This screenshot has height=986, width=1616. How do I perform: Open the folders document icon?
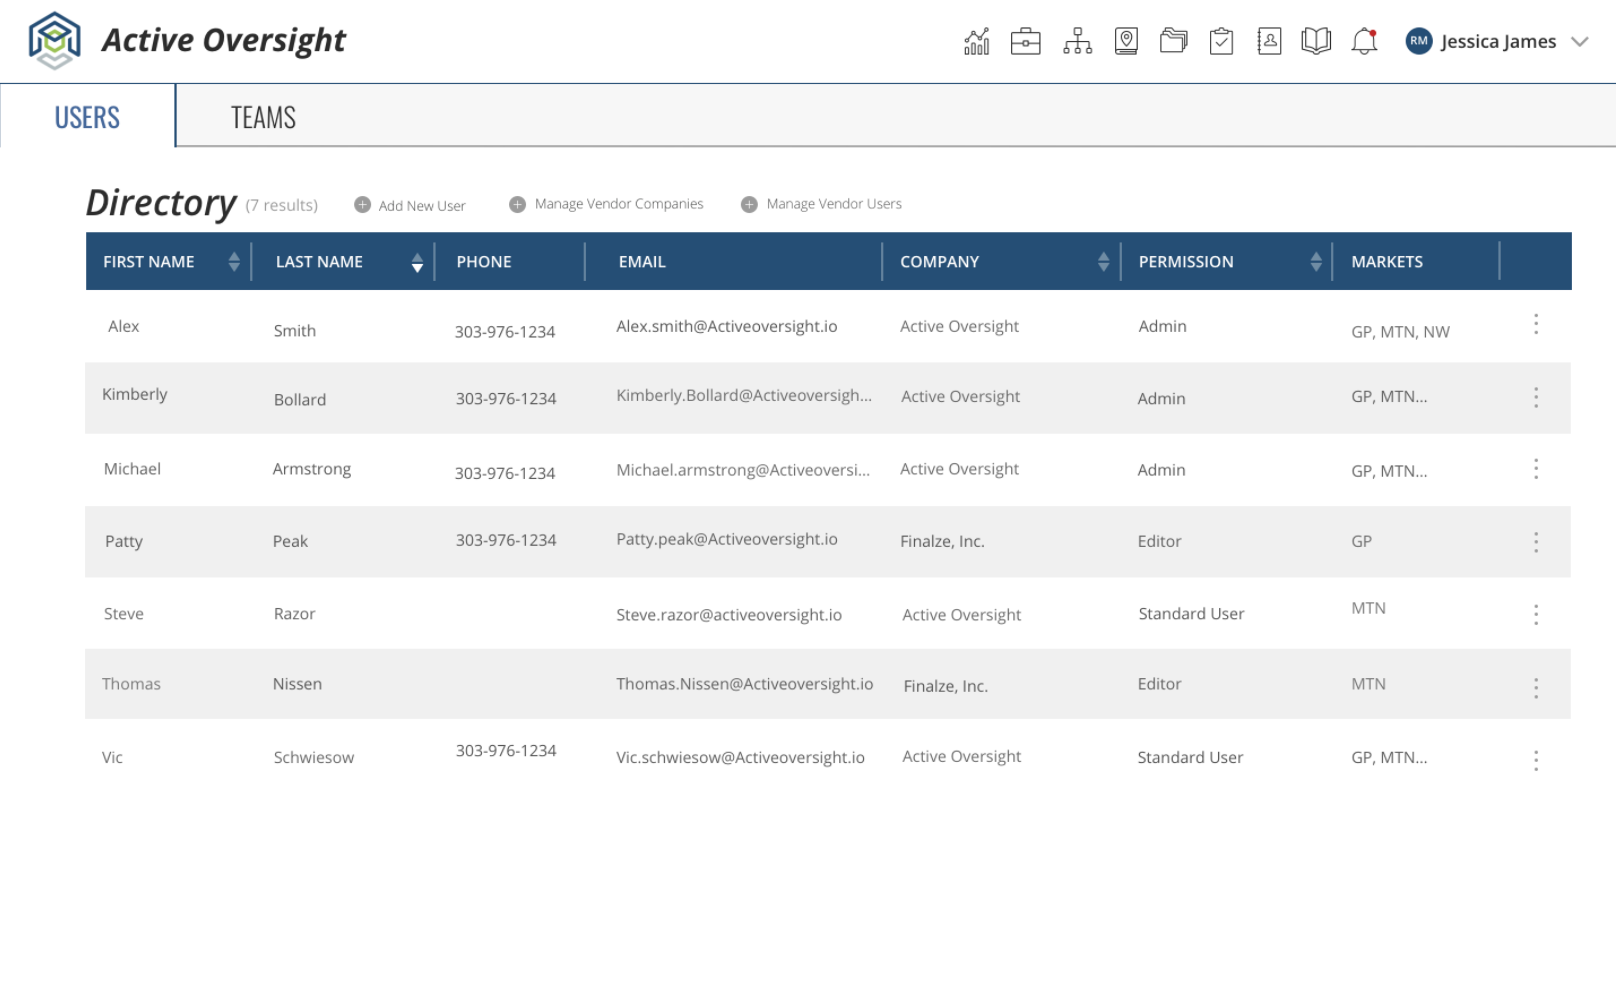[1173, 41]
